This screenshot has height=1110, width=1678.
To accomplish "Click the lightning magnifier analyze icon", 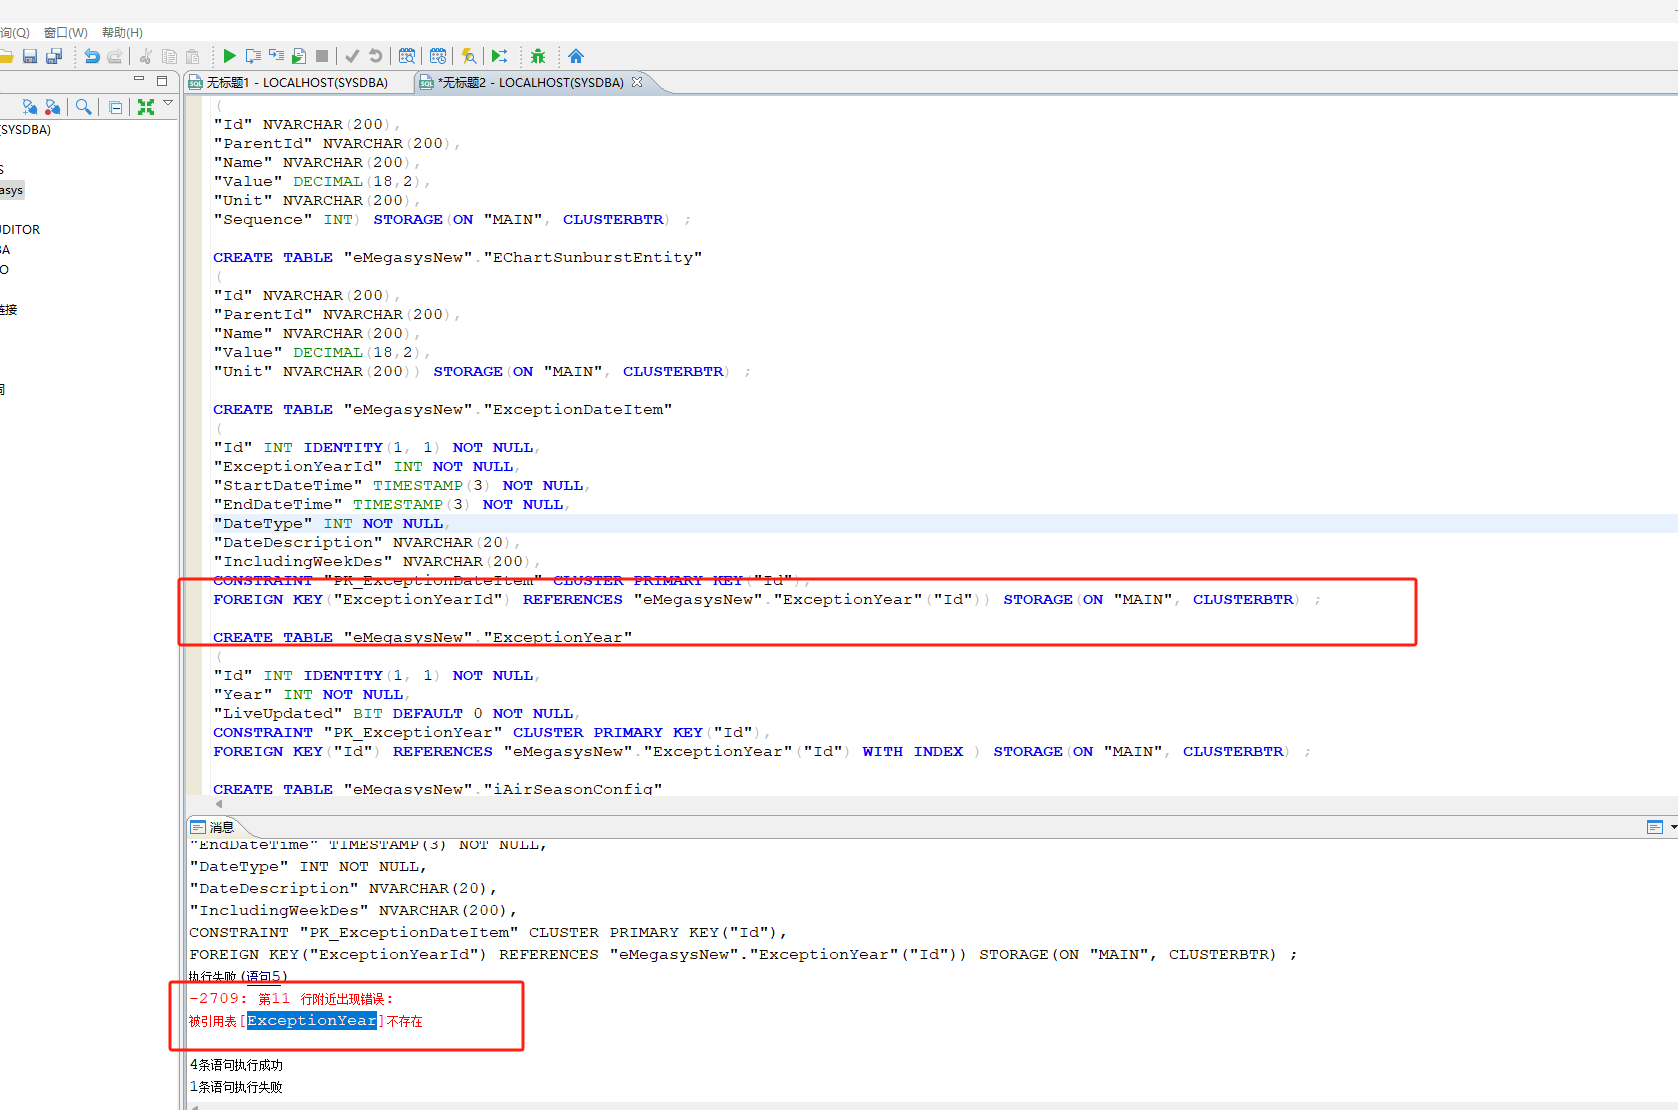I will [x=469, y=56].
